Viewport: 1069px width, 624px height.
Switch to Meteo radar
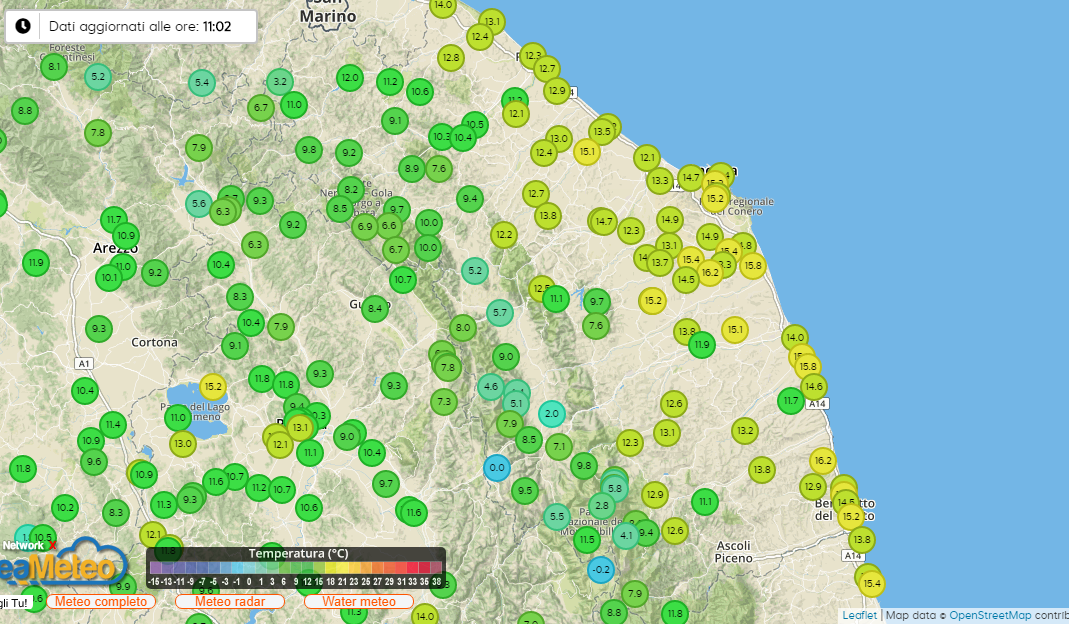pos(230,601)
